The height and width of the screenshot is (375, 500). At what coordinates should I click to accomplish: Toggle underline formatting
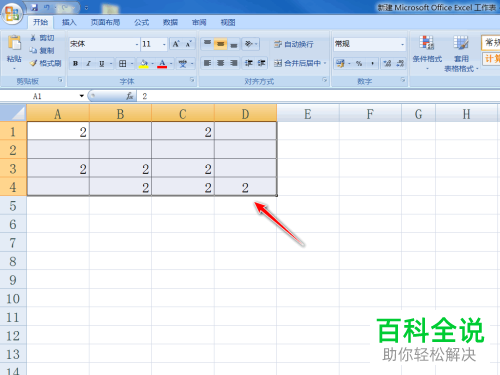click(102, 63)
